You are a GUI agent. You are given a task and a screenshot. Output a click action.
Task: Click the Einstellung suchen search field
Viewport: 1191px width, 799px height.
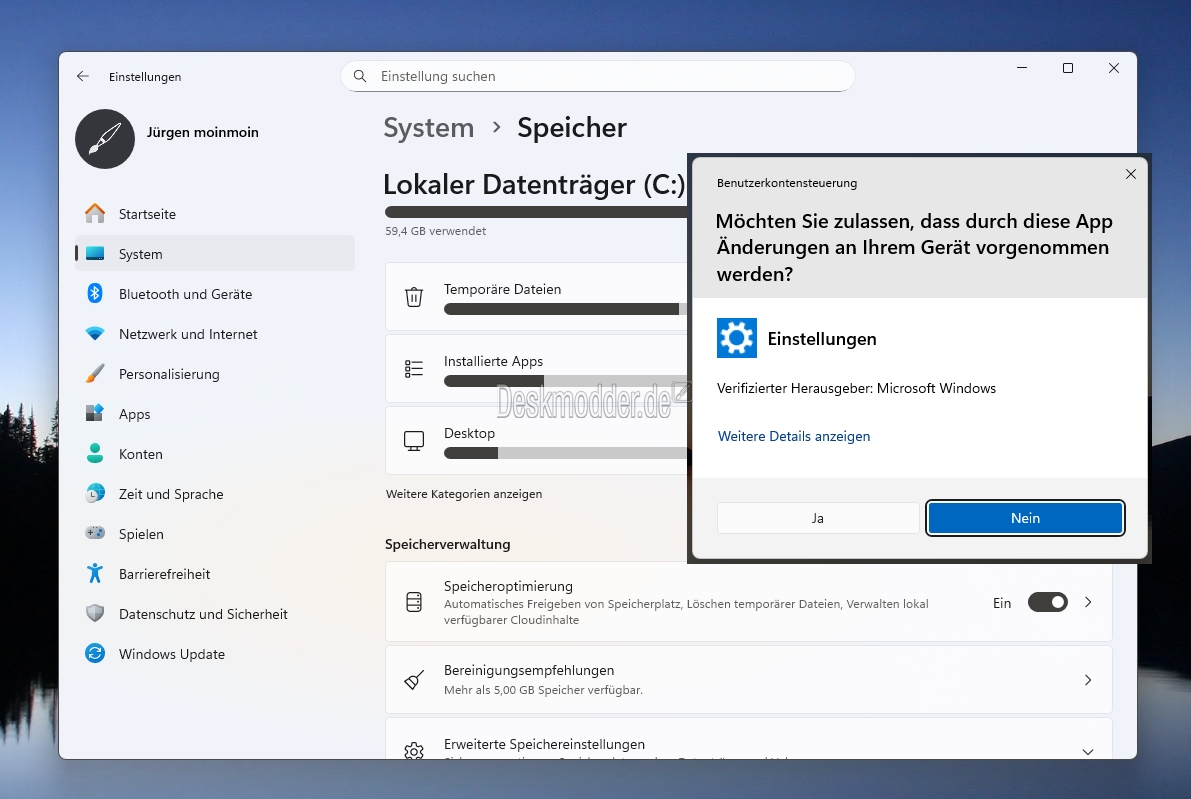coord(610,76)
